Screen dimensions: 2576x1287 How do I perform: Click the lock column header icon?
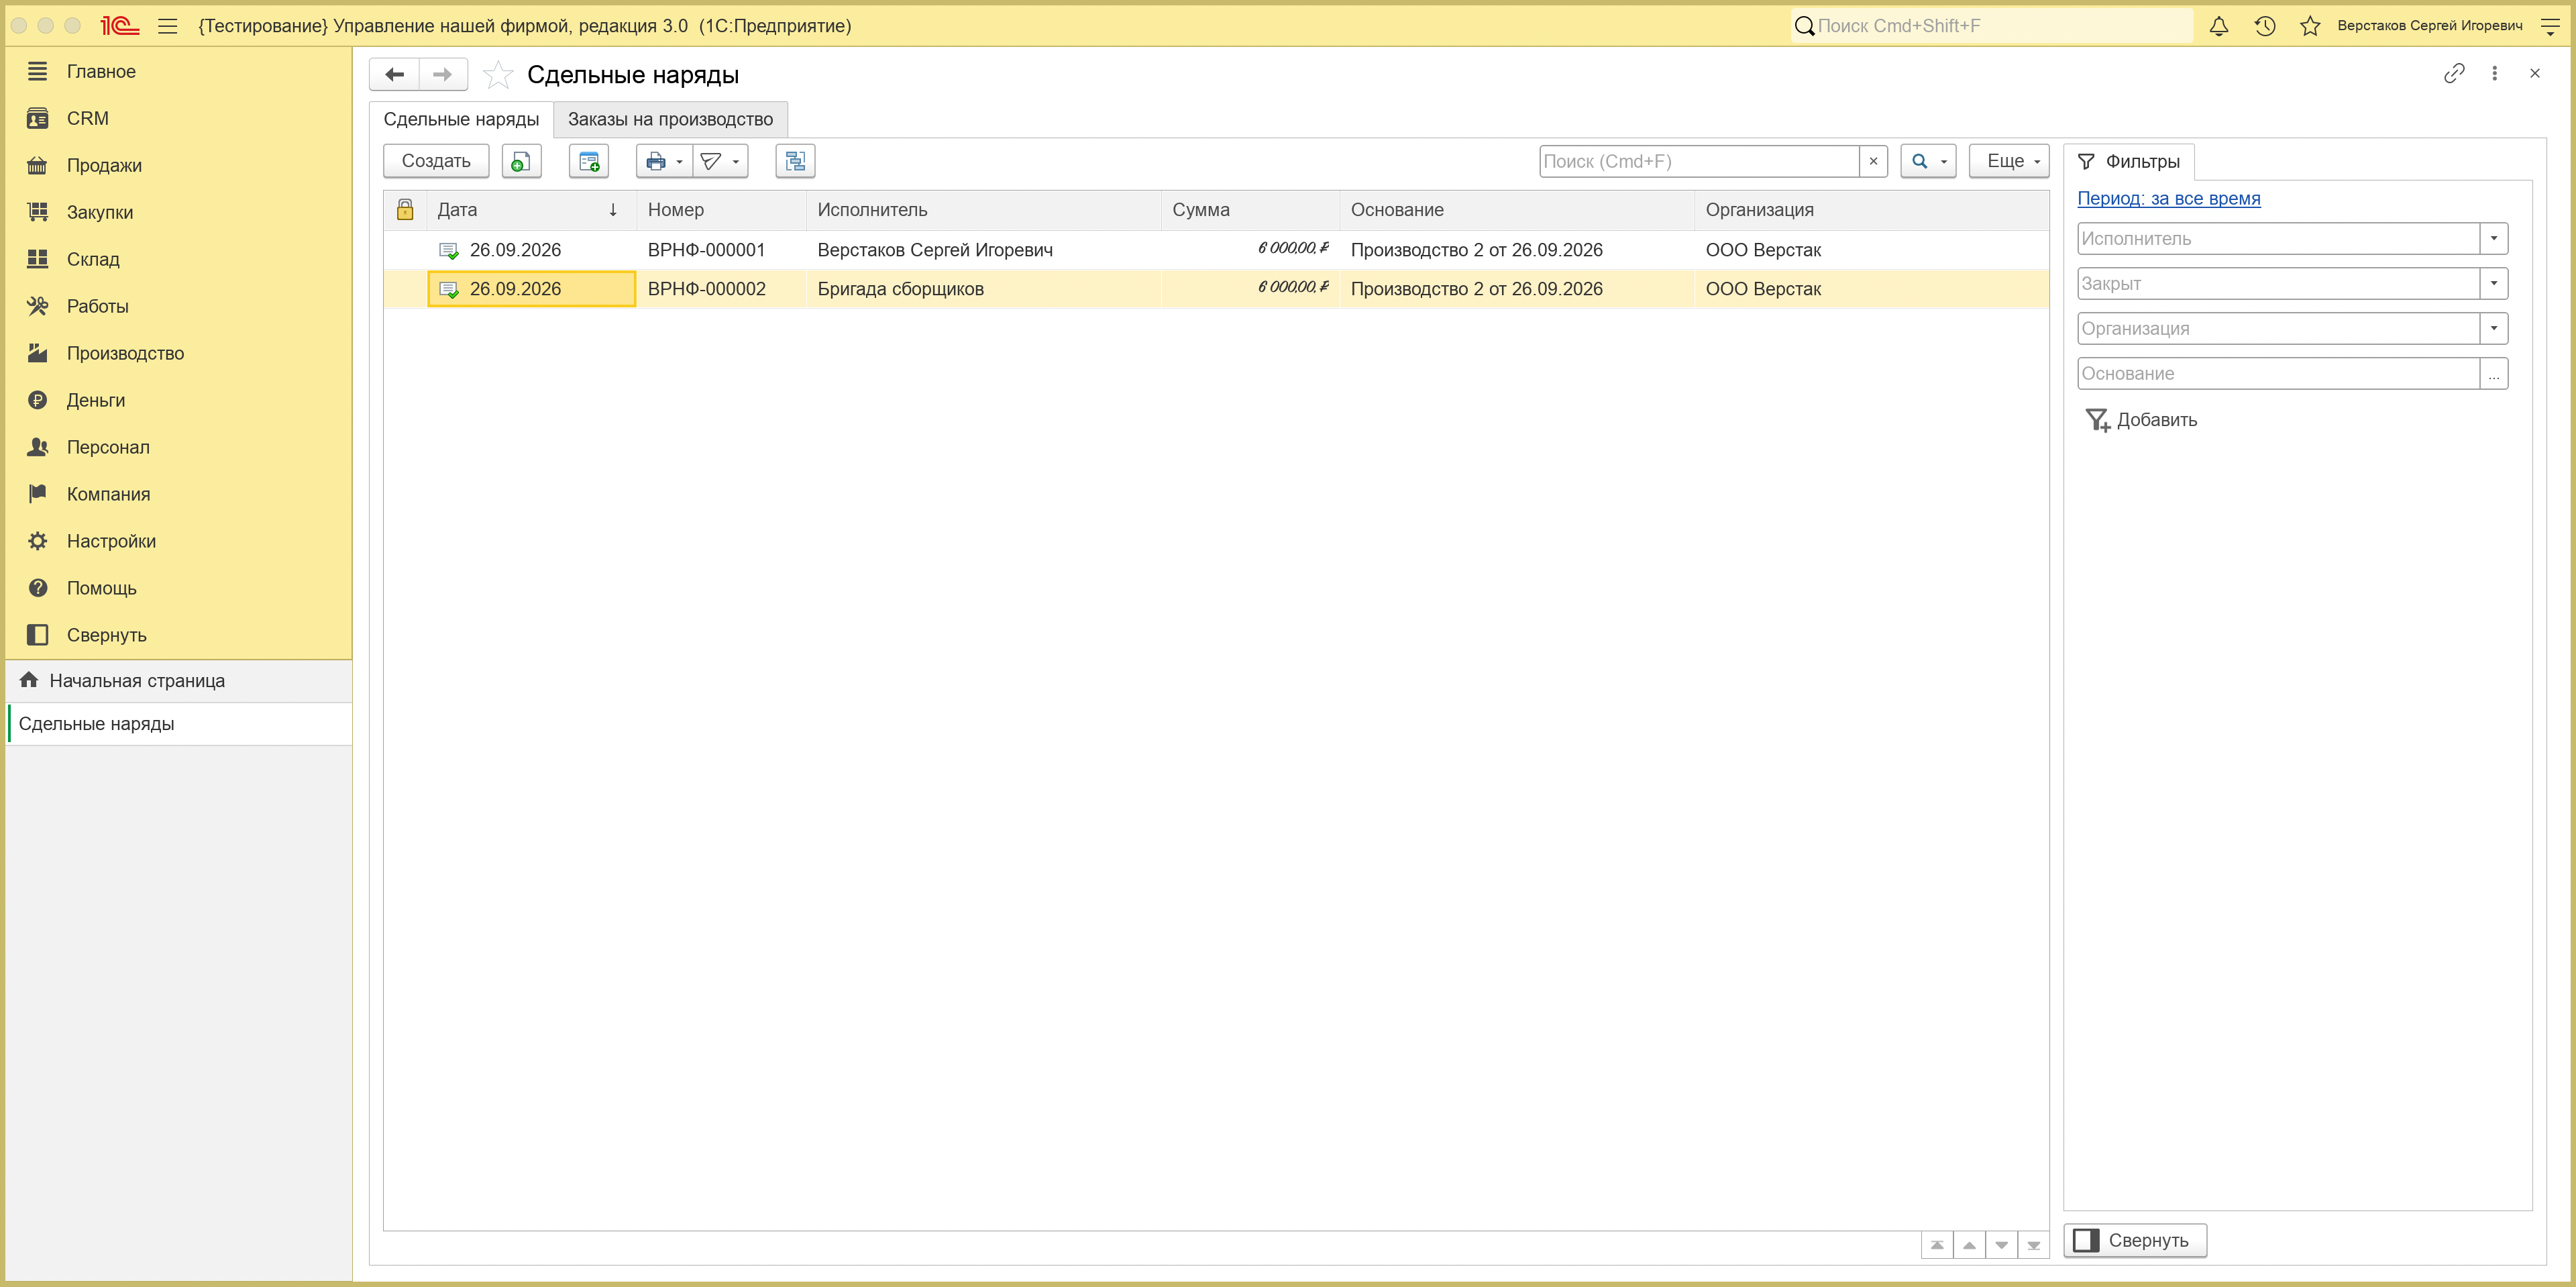[x=405, y=210]
